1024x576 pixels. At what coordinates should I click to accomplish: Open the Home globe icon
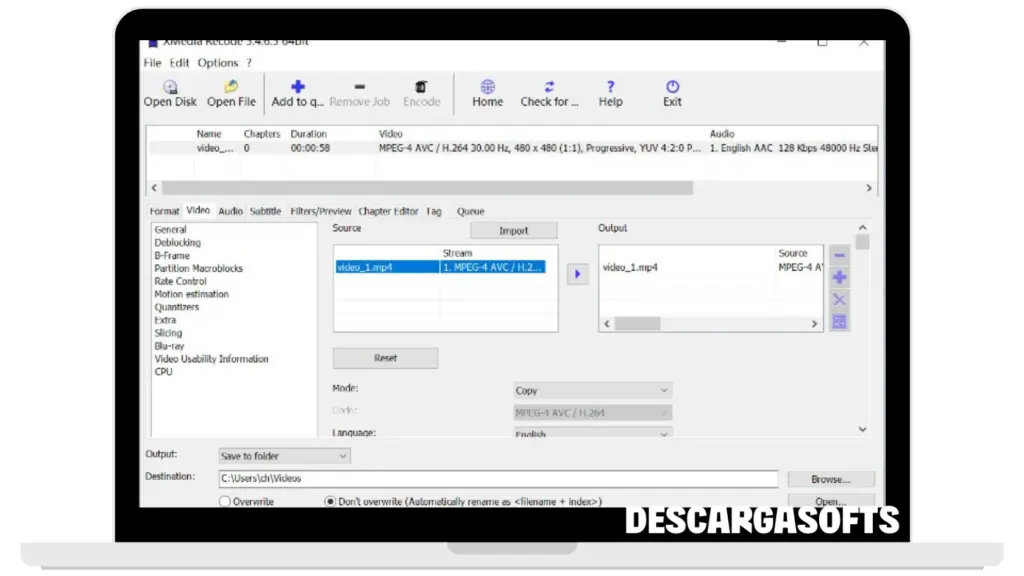pyautogui.click(x=487, y=87)
